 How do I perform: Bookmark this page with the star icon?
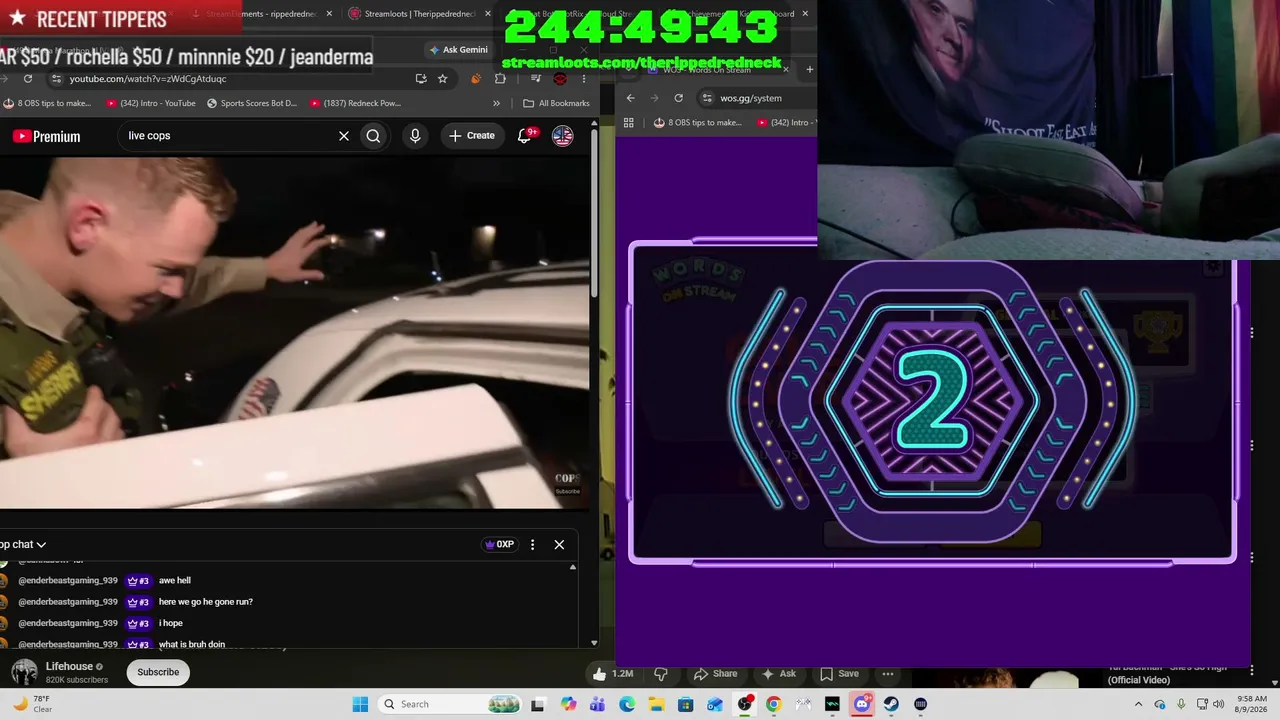point(443,79)
